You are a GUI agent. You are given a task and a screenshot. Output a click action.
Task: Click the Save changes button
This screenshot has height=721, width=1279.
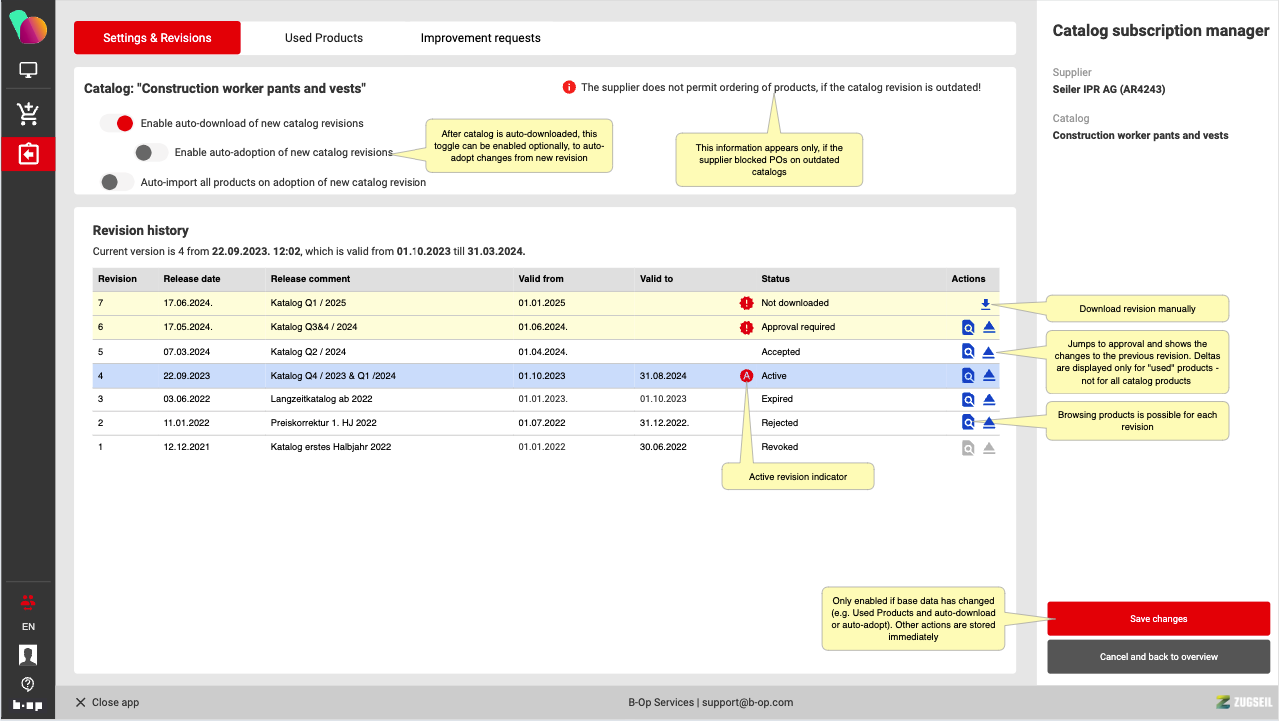click(1158, 619)
